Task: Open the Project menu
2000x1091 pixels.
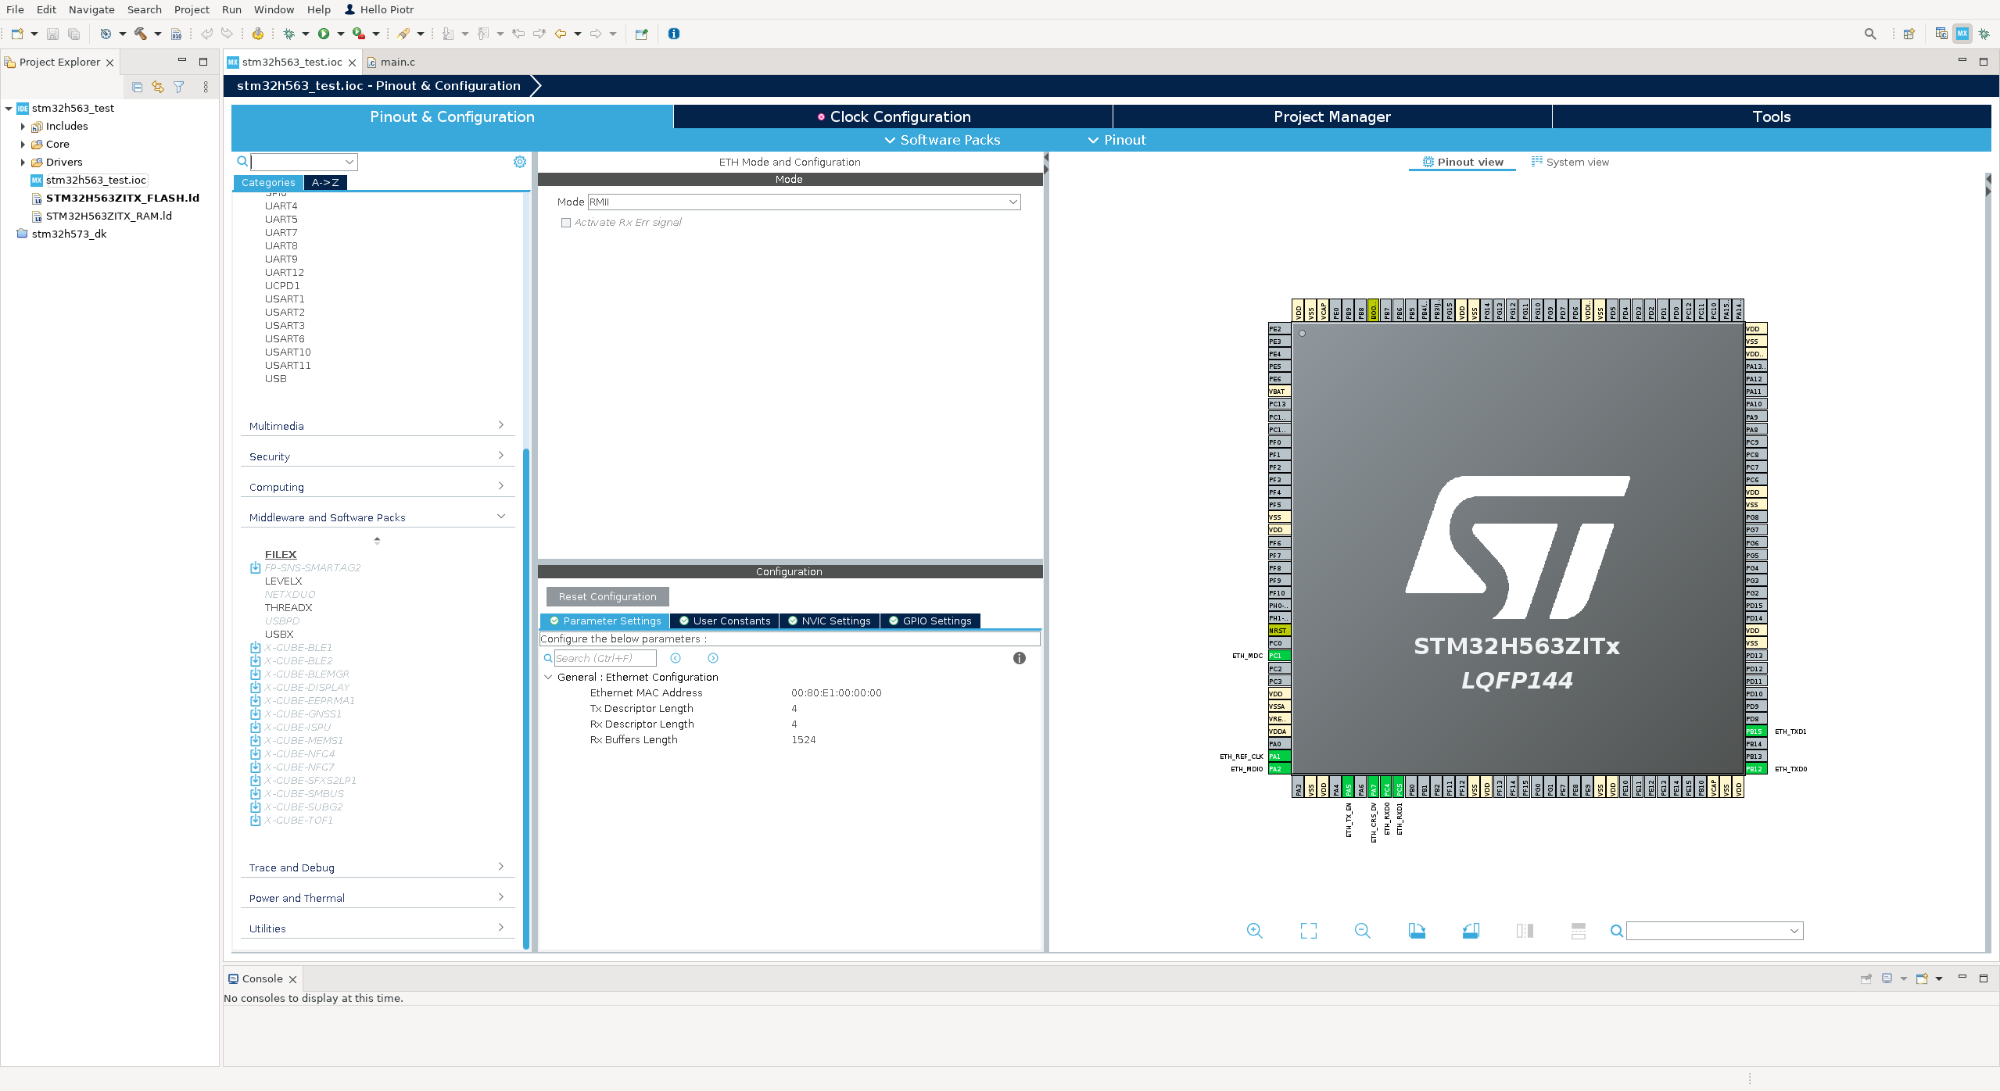Action: 191,9
